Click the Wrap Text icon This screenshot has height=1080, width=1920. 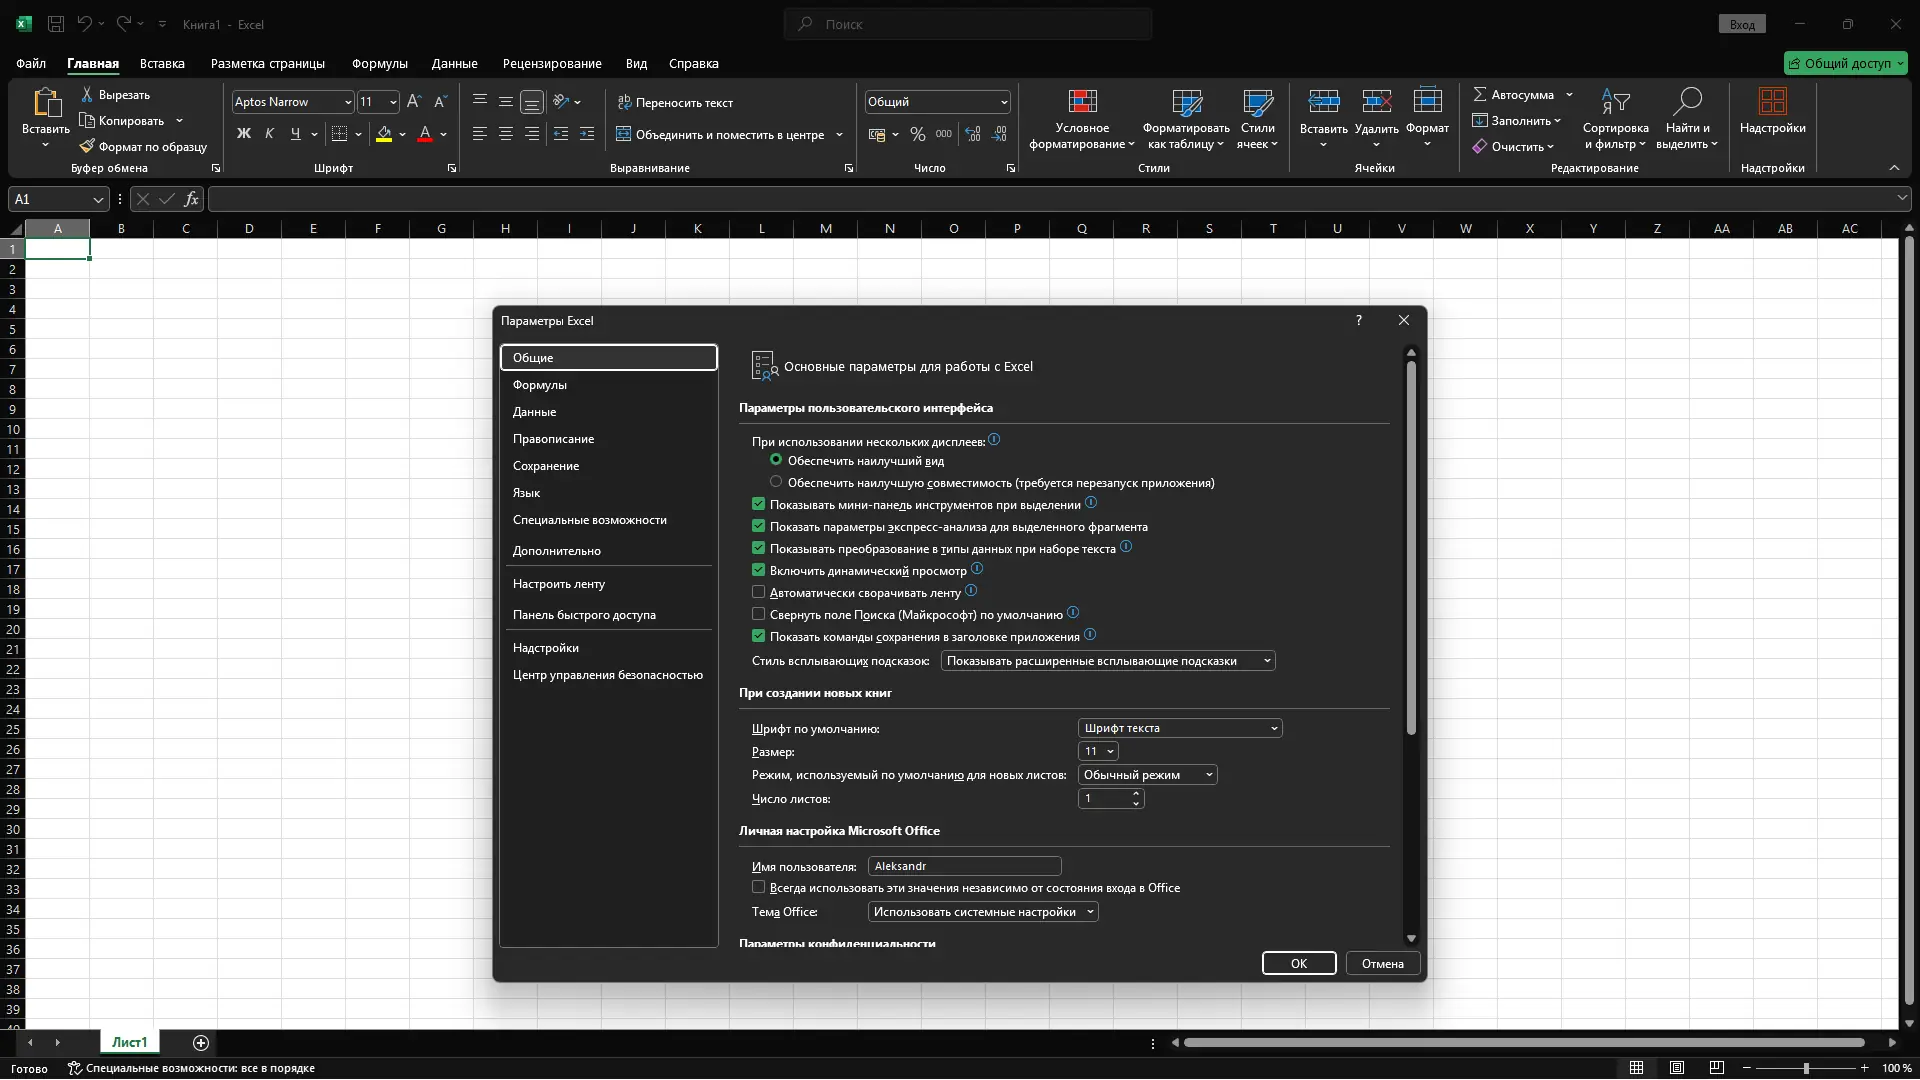click(x=624, y=102)
